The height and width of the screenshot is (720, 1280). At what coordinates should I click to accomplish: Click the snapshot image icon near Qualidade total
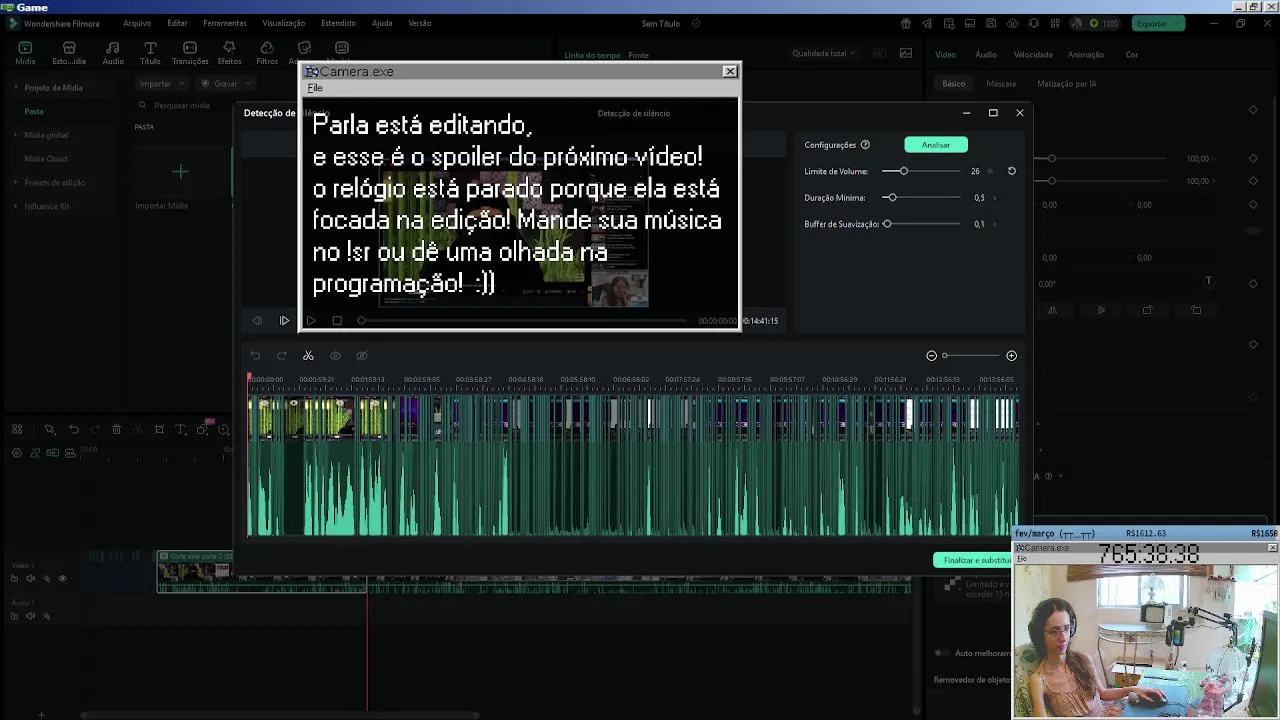(x=906, y=53)
